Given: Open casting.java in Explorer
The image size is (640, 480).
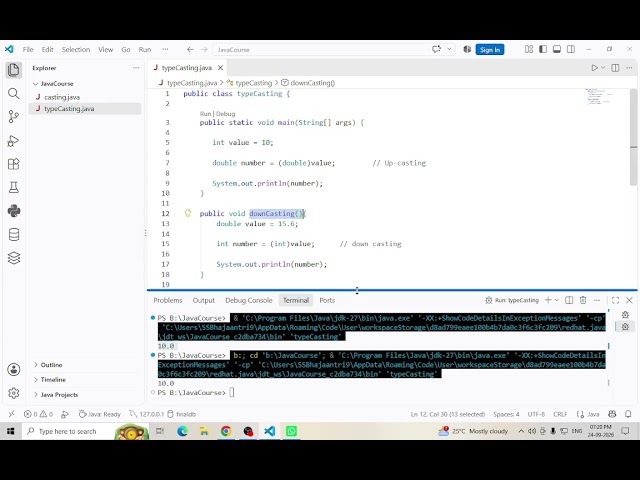Looking at the screenshot, I should click(x=62, y=97).
